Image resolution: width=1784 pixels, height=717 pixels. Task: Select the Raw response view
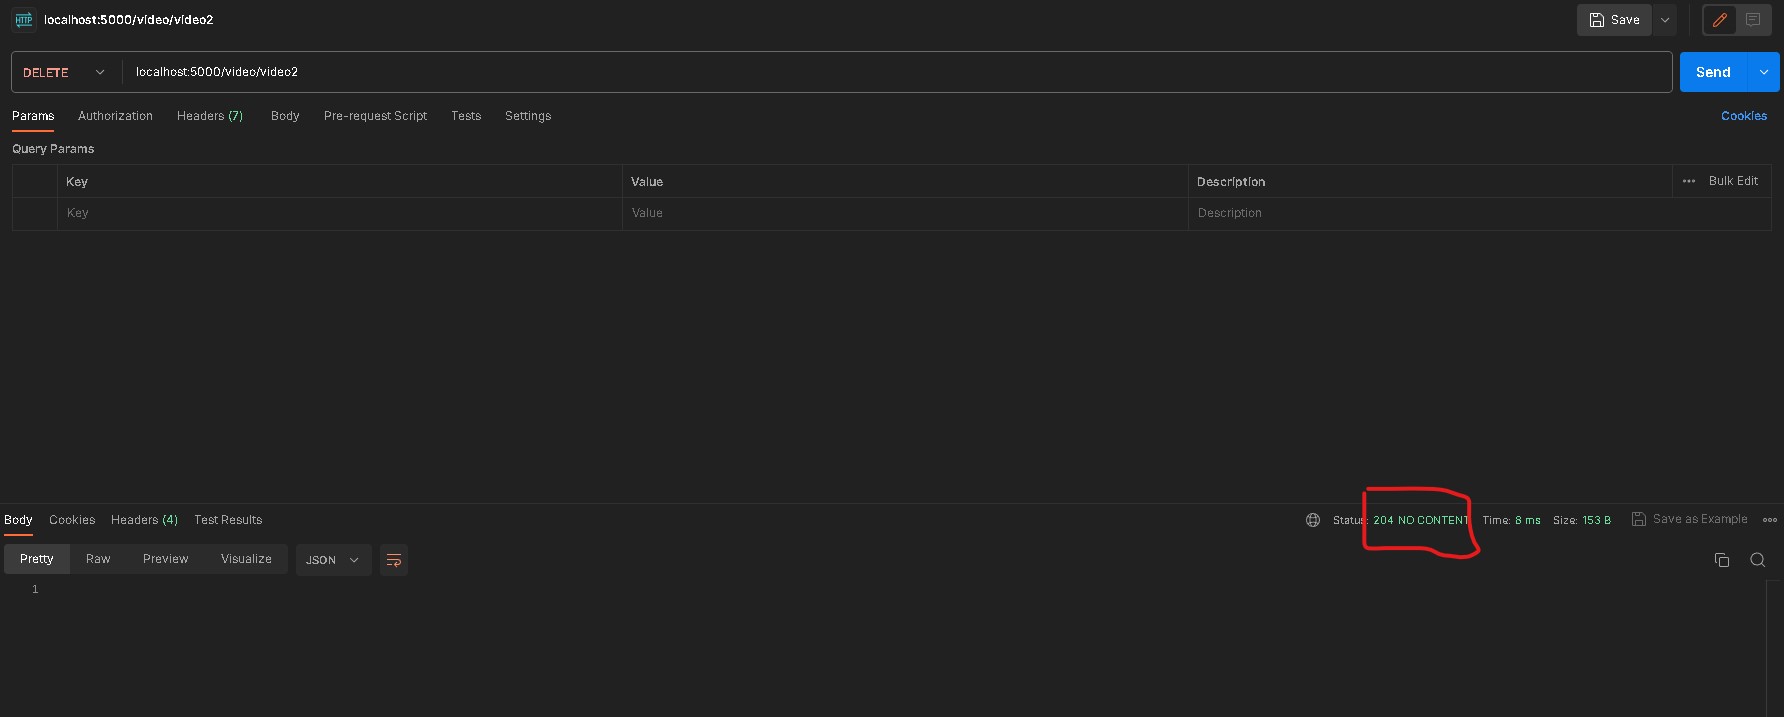(x=98, y=559)
